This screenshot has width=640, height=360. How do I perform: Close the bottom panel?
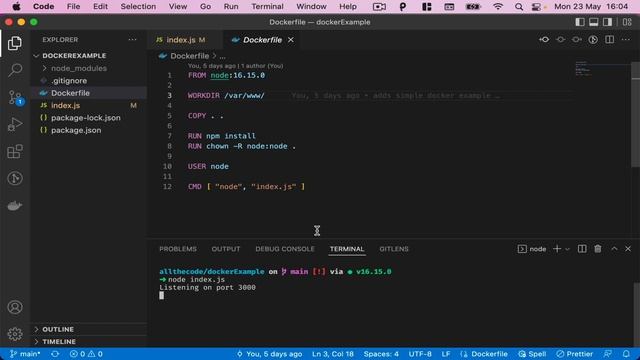pyautogui.click(x=628, y=249)
